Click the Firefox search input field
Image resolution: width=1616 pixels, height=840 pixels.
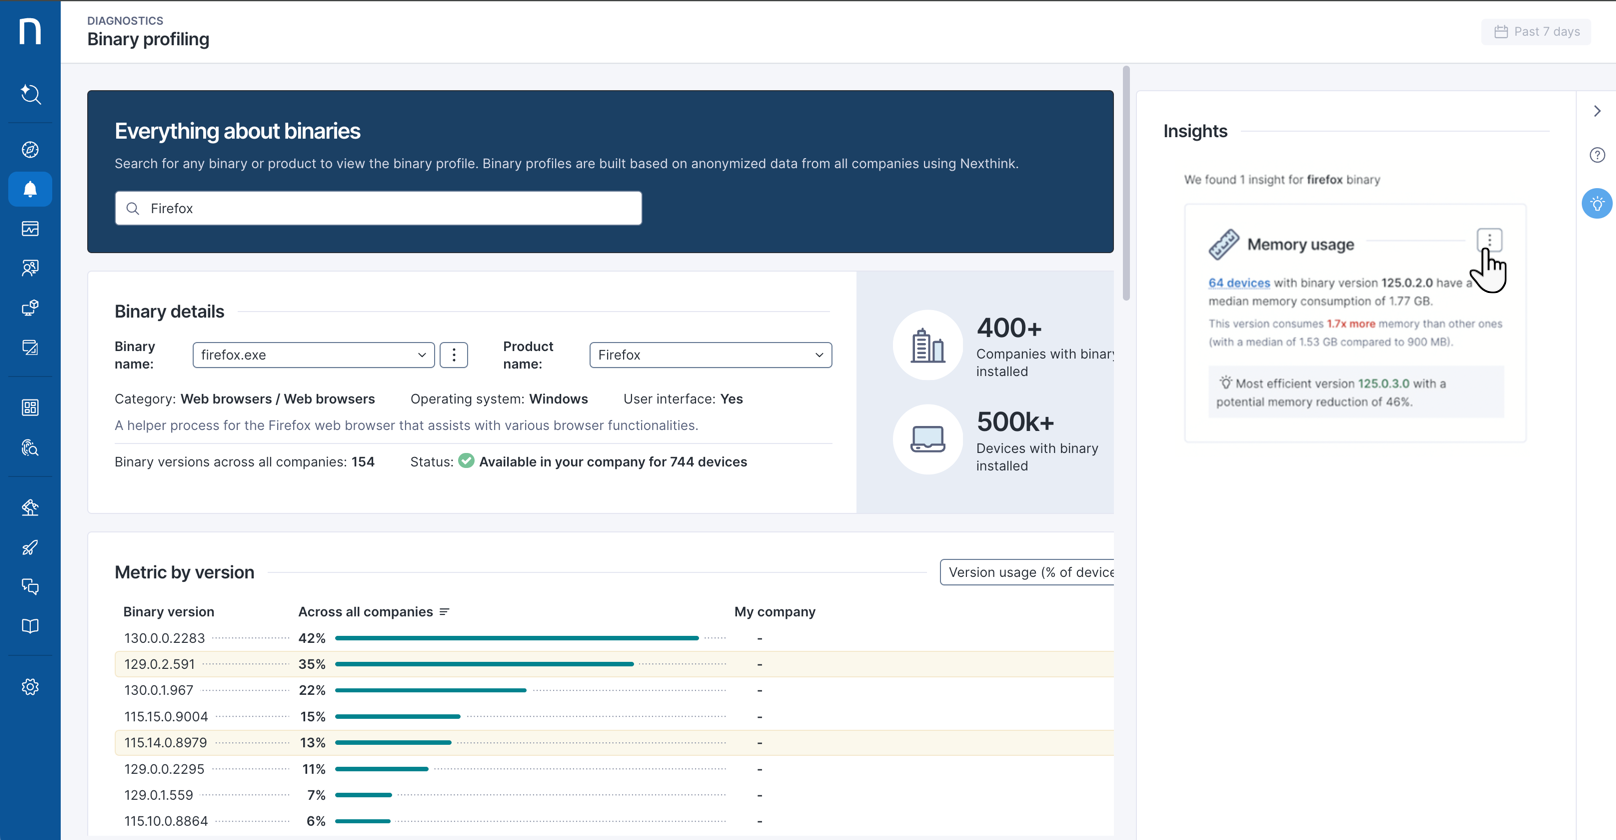pos(378,208)
